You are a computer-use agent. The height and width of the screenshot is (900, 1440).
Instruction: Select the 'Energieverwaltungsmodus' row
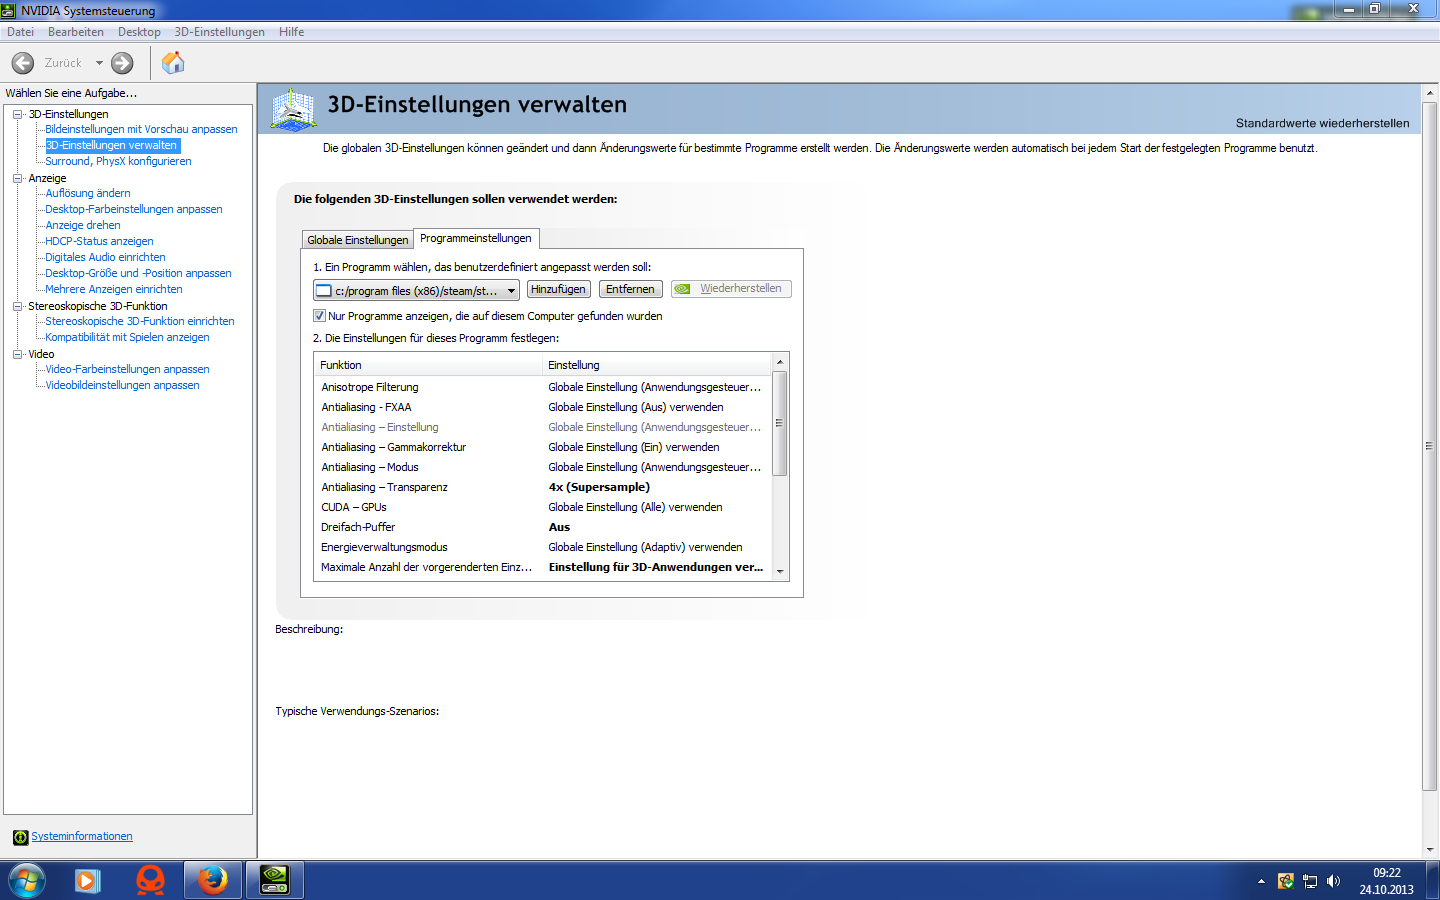(x=543, y=547)
